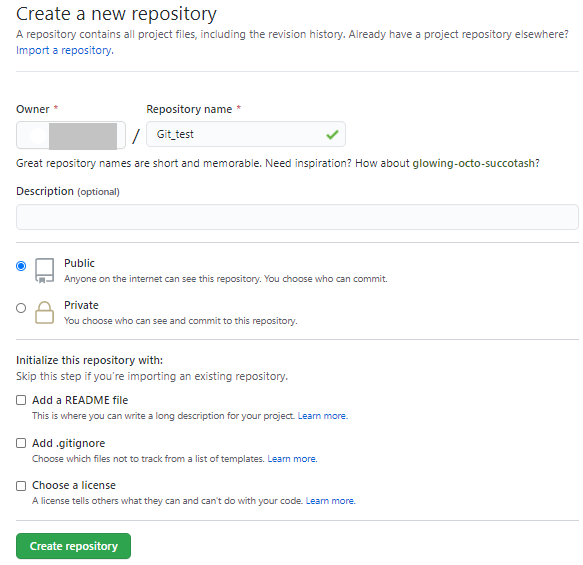Open the Owner dropdown selector
583x565 pixels.
pyautogui.click(x=71, y=135)
